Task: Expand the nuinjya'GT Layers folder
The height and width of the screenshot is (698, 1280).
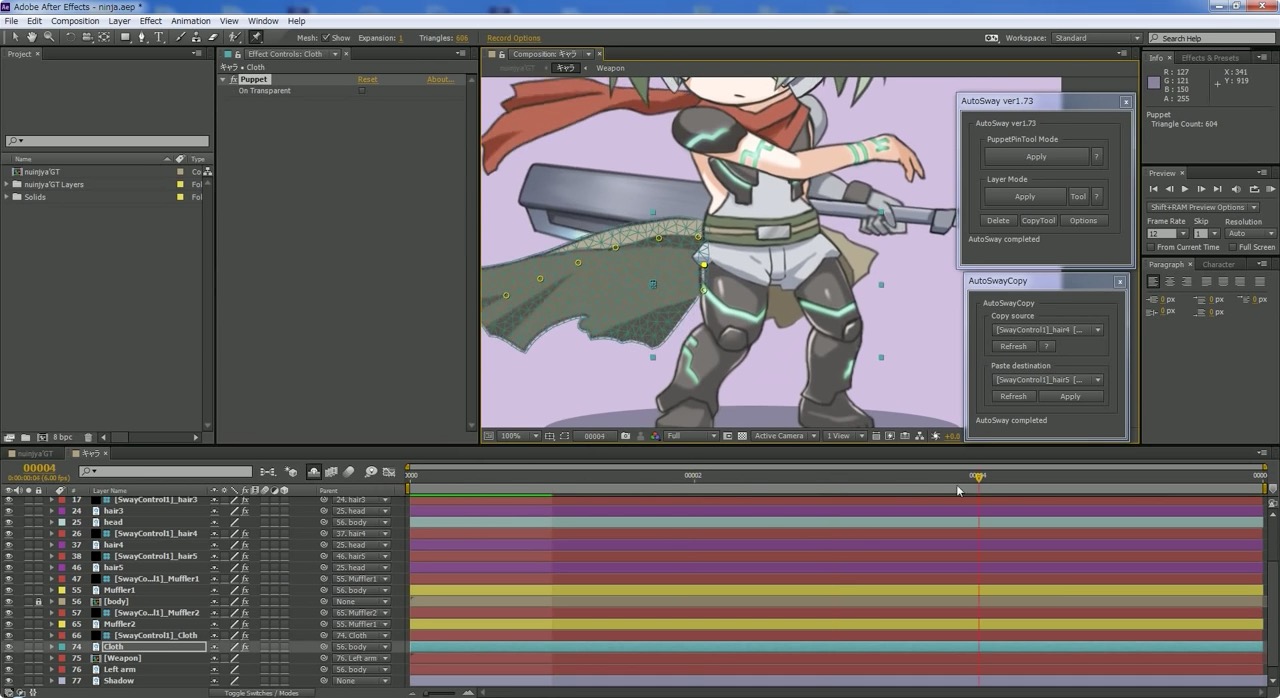Action: point(7,185)
